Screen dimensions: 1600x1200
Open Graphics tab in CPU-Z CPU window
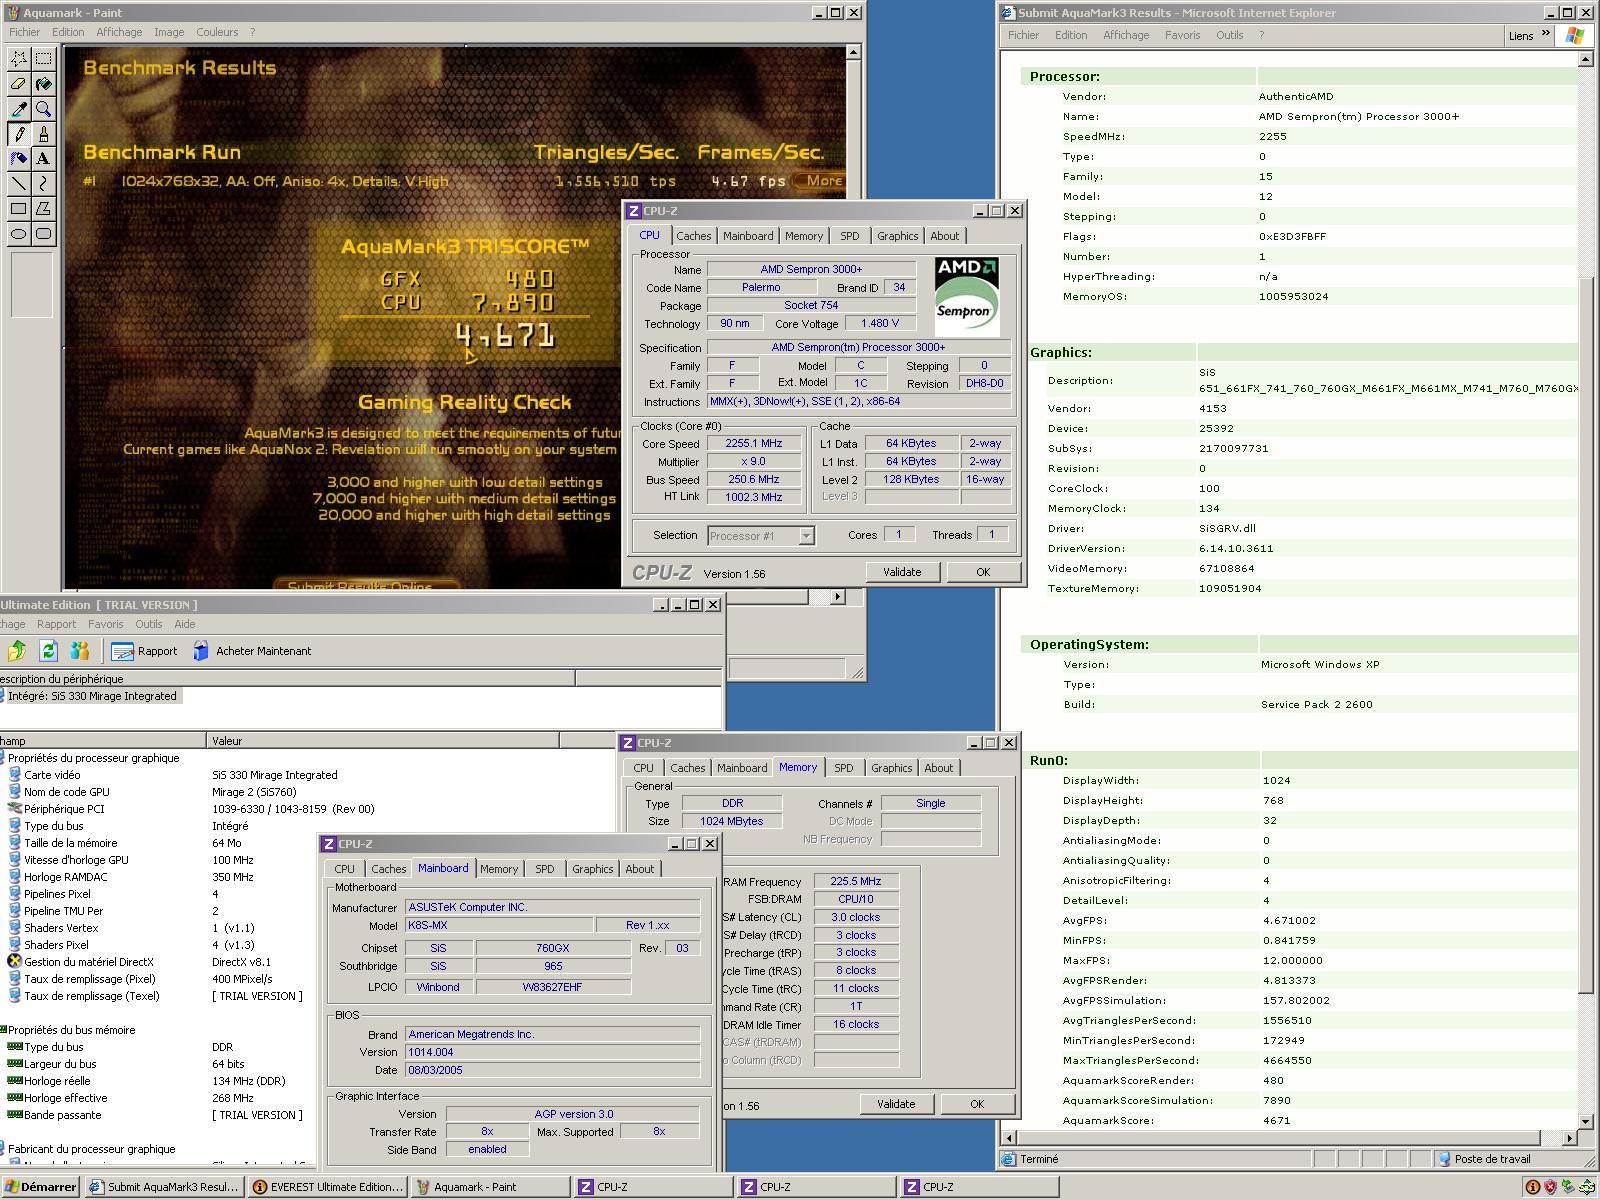897,236
